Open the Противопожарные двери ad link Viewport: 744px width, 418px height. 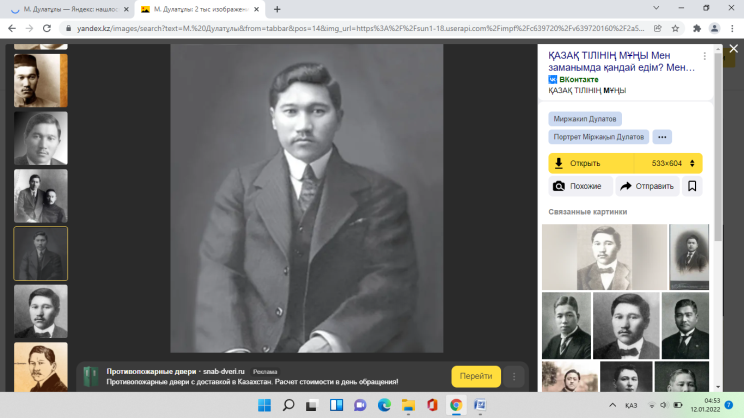coord(175,372)
